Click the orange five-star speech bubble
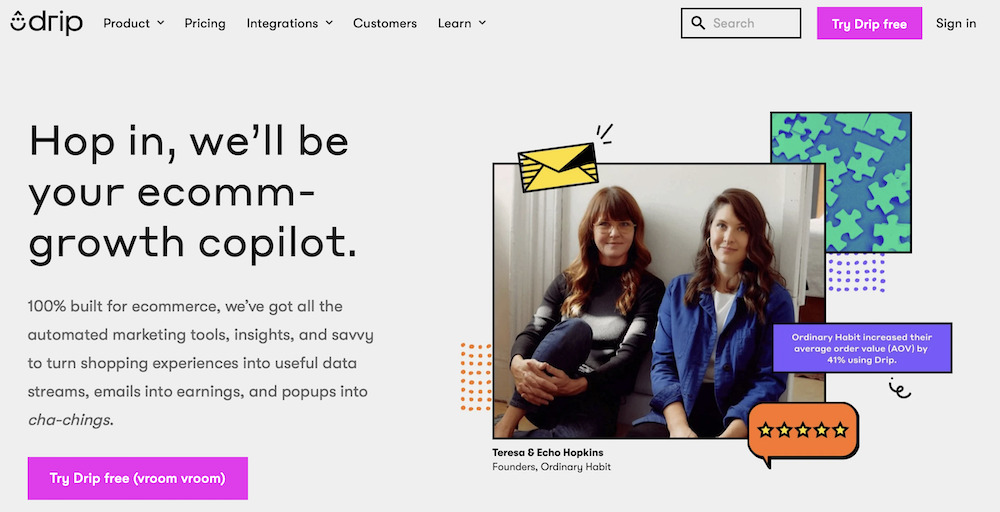Screen dimensions: 1000x512 pyautogui.click(x=803, y=431)
